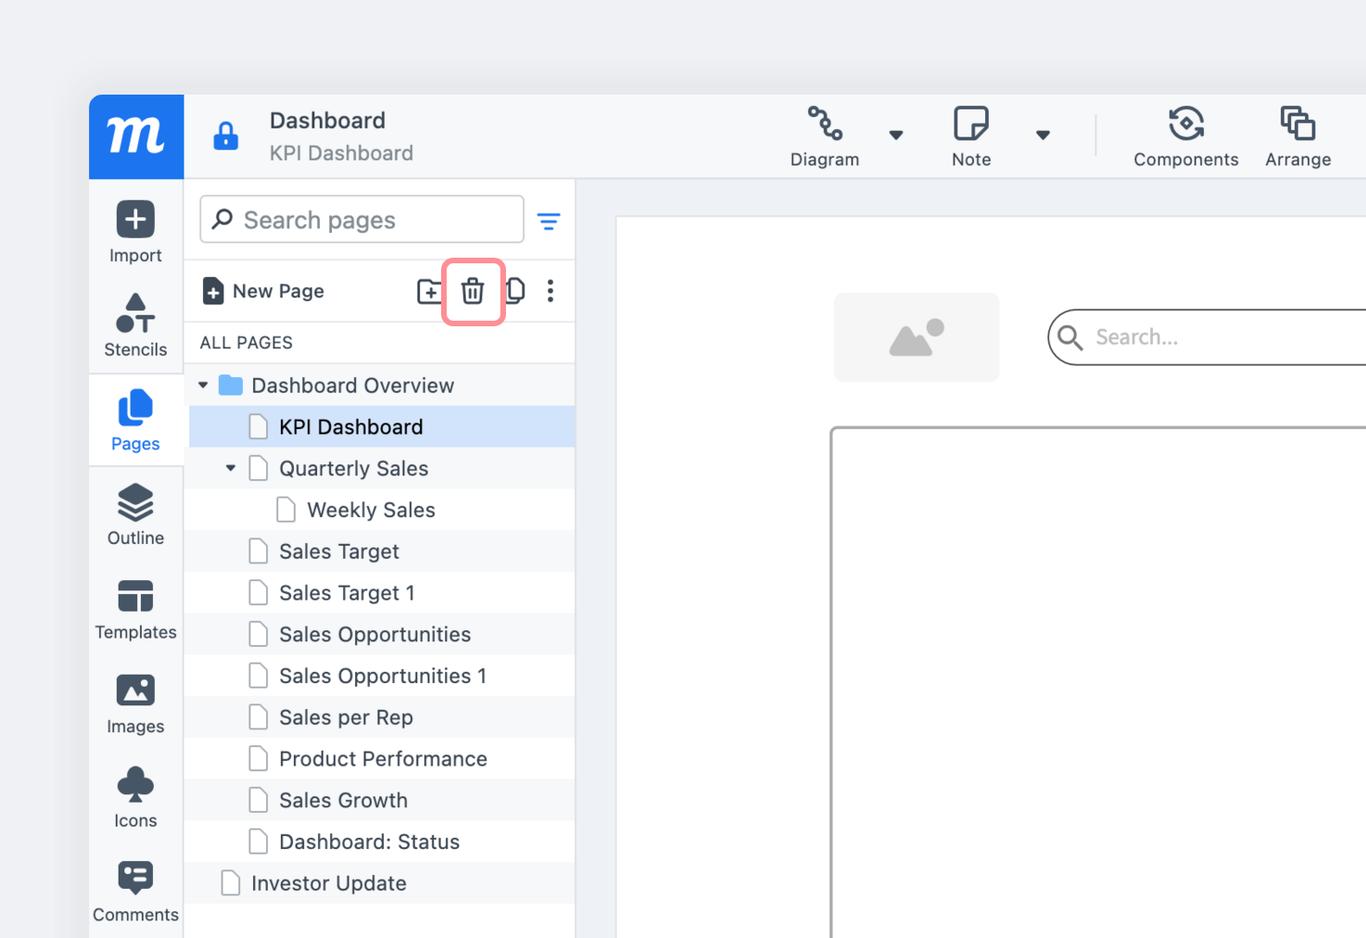
Task: Select the Sales Target 1 page
Action: [380, 593]
